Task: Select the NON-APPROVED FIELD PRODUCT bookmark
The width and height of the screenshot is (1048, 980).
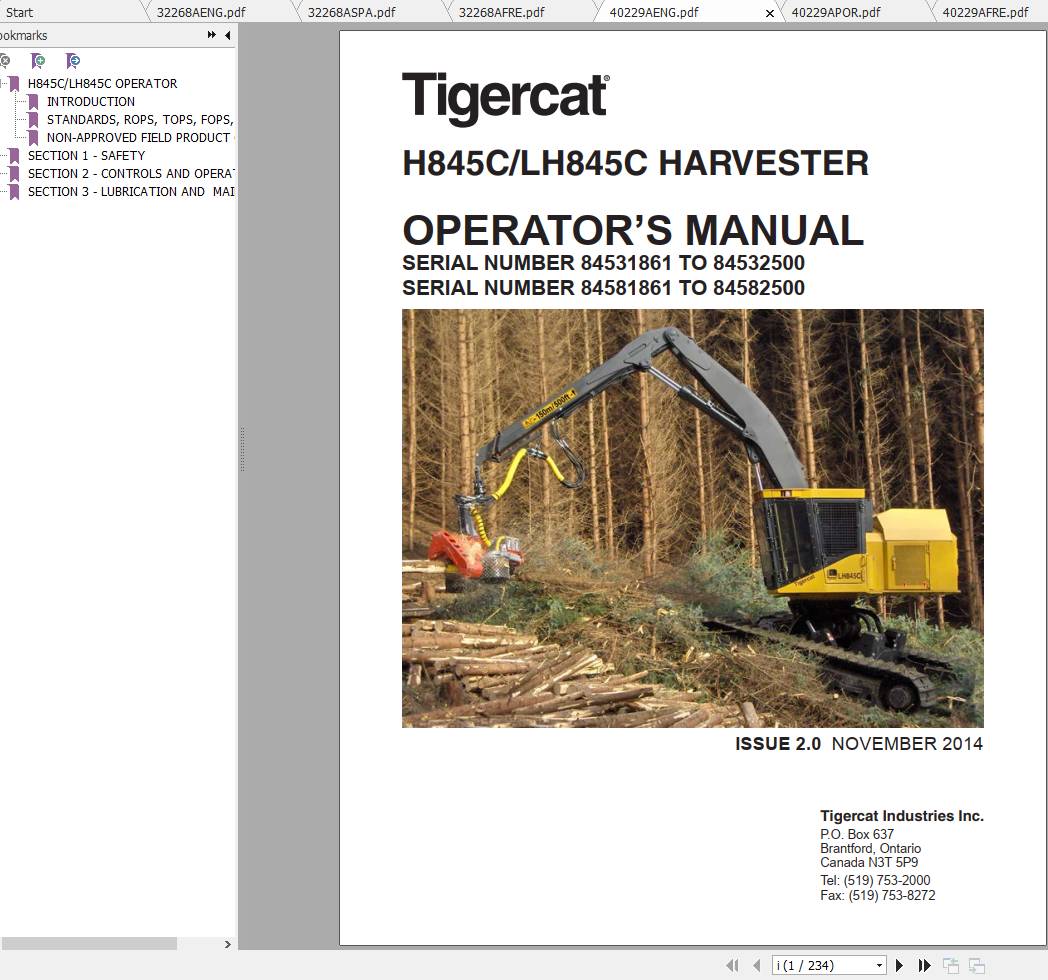Action: (140, 137)
